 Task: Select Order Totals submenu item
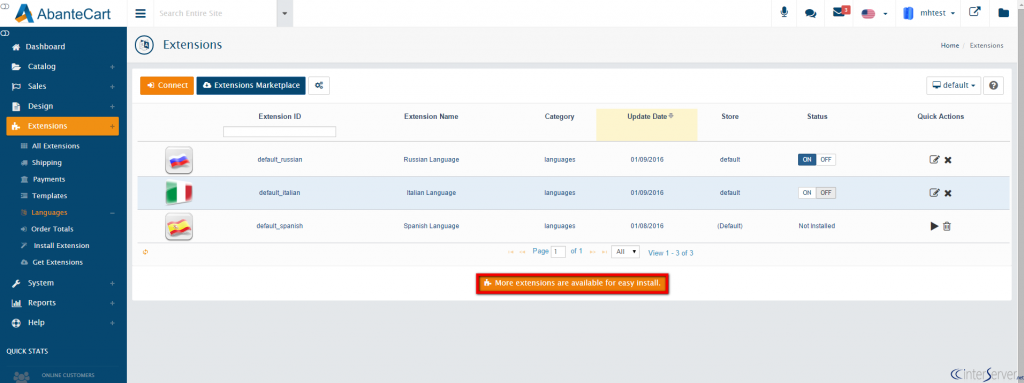(x=52, y=229)
